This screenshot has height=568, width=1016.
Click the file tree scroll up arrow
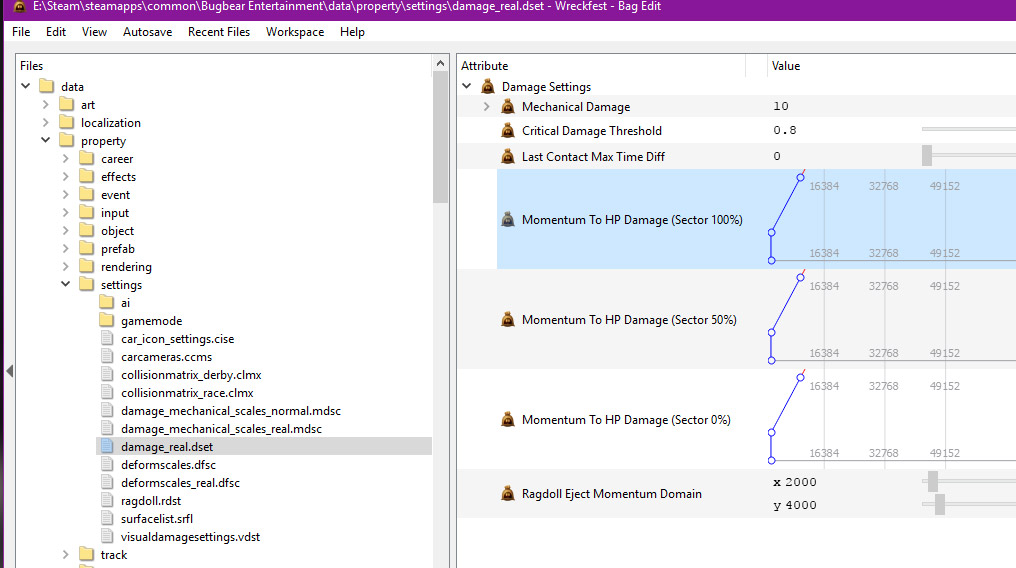point(441,63)
